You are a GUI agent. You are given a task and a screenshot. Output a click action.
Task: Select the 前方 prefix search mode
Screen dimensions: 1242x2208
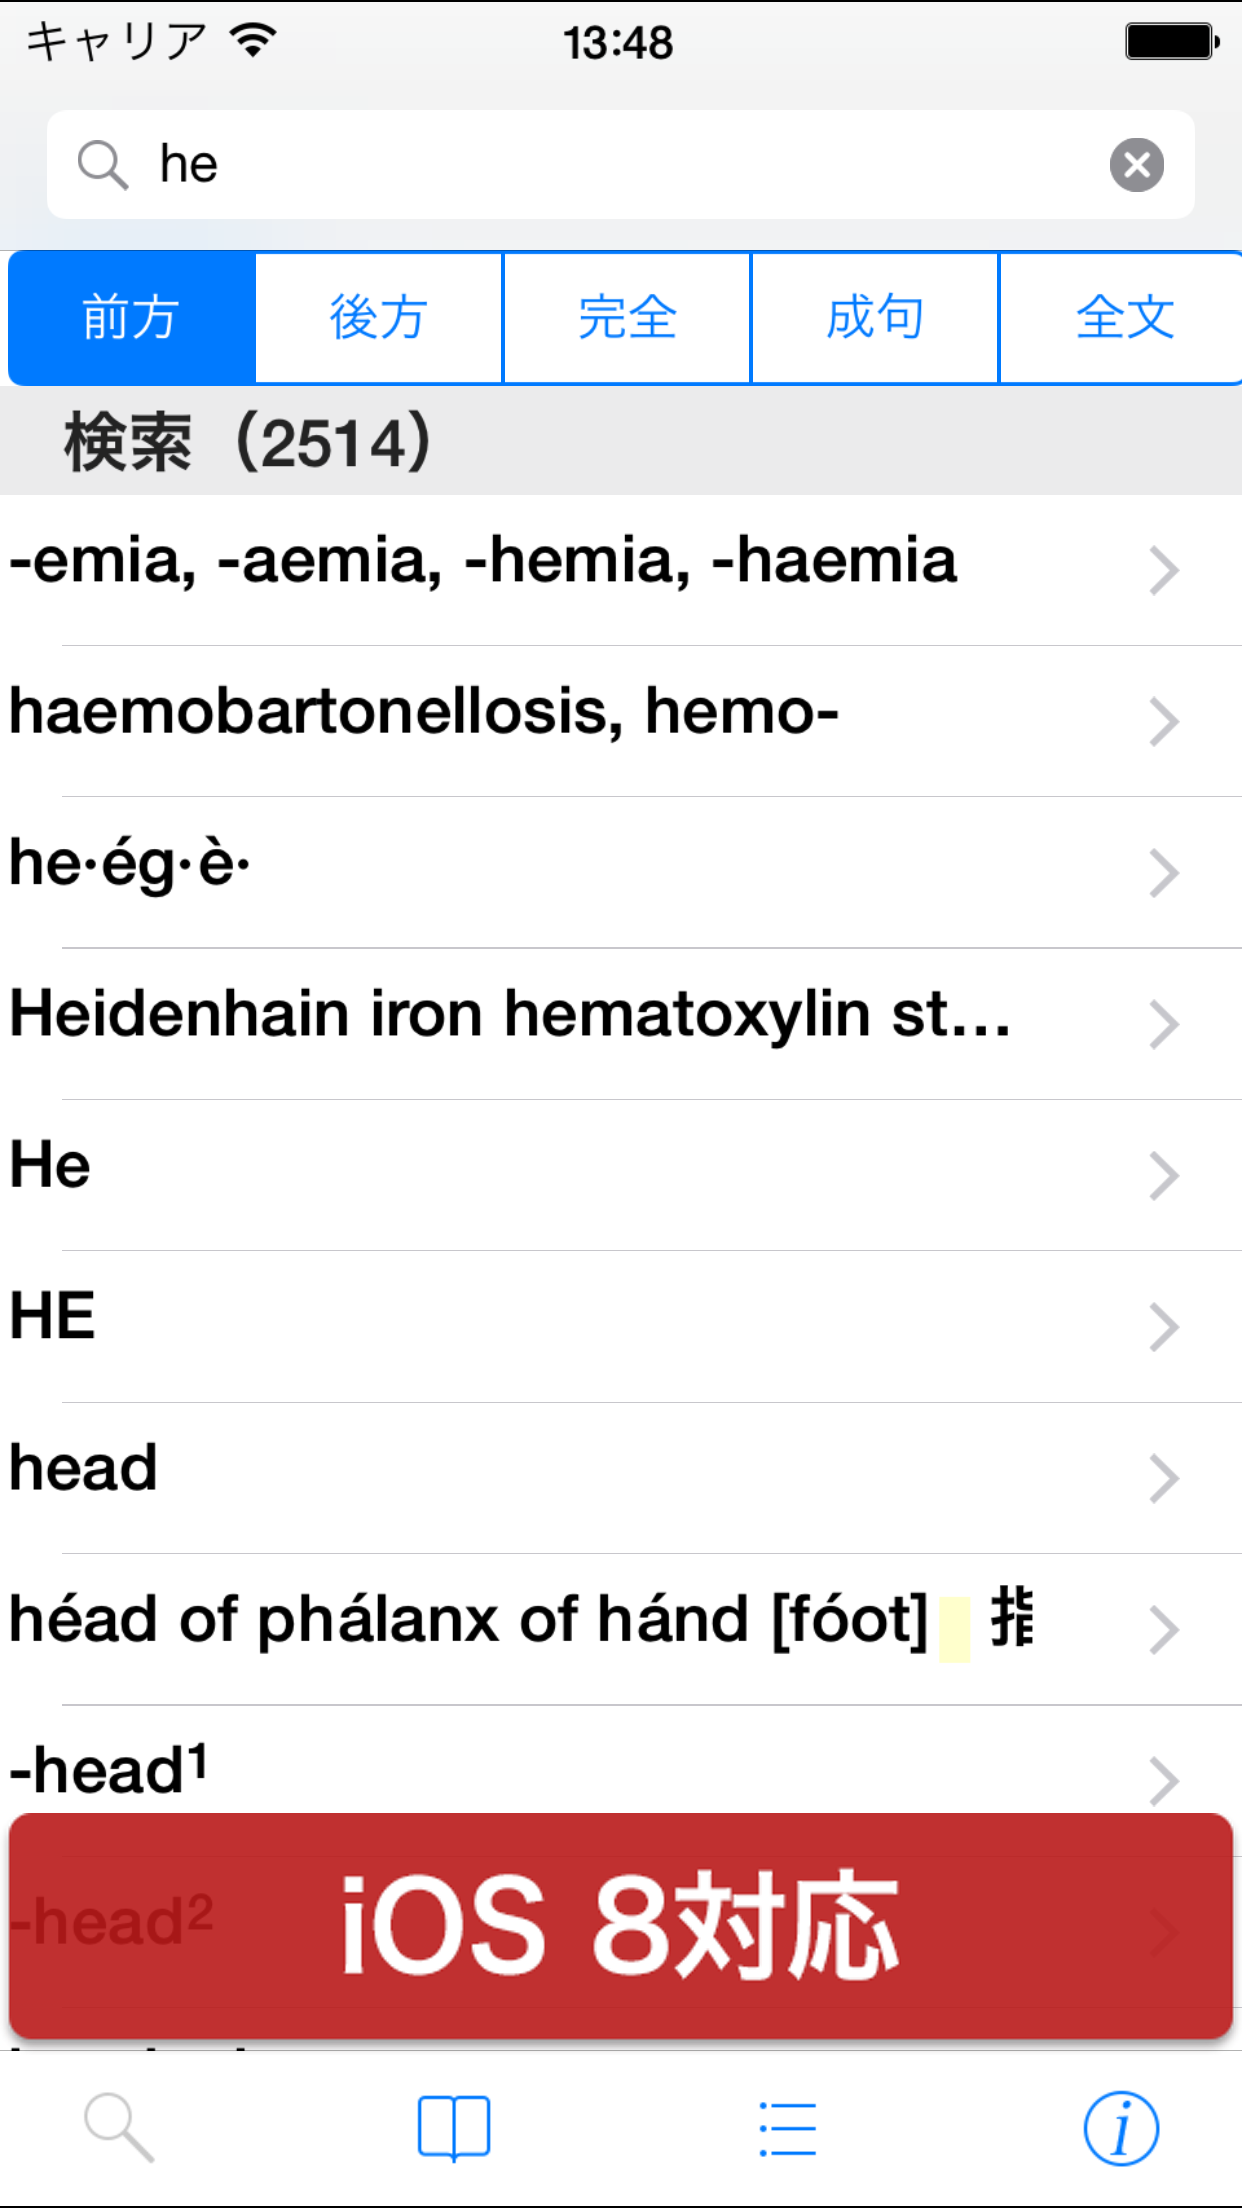click(131, 318)
